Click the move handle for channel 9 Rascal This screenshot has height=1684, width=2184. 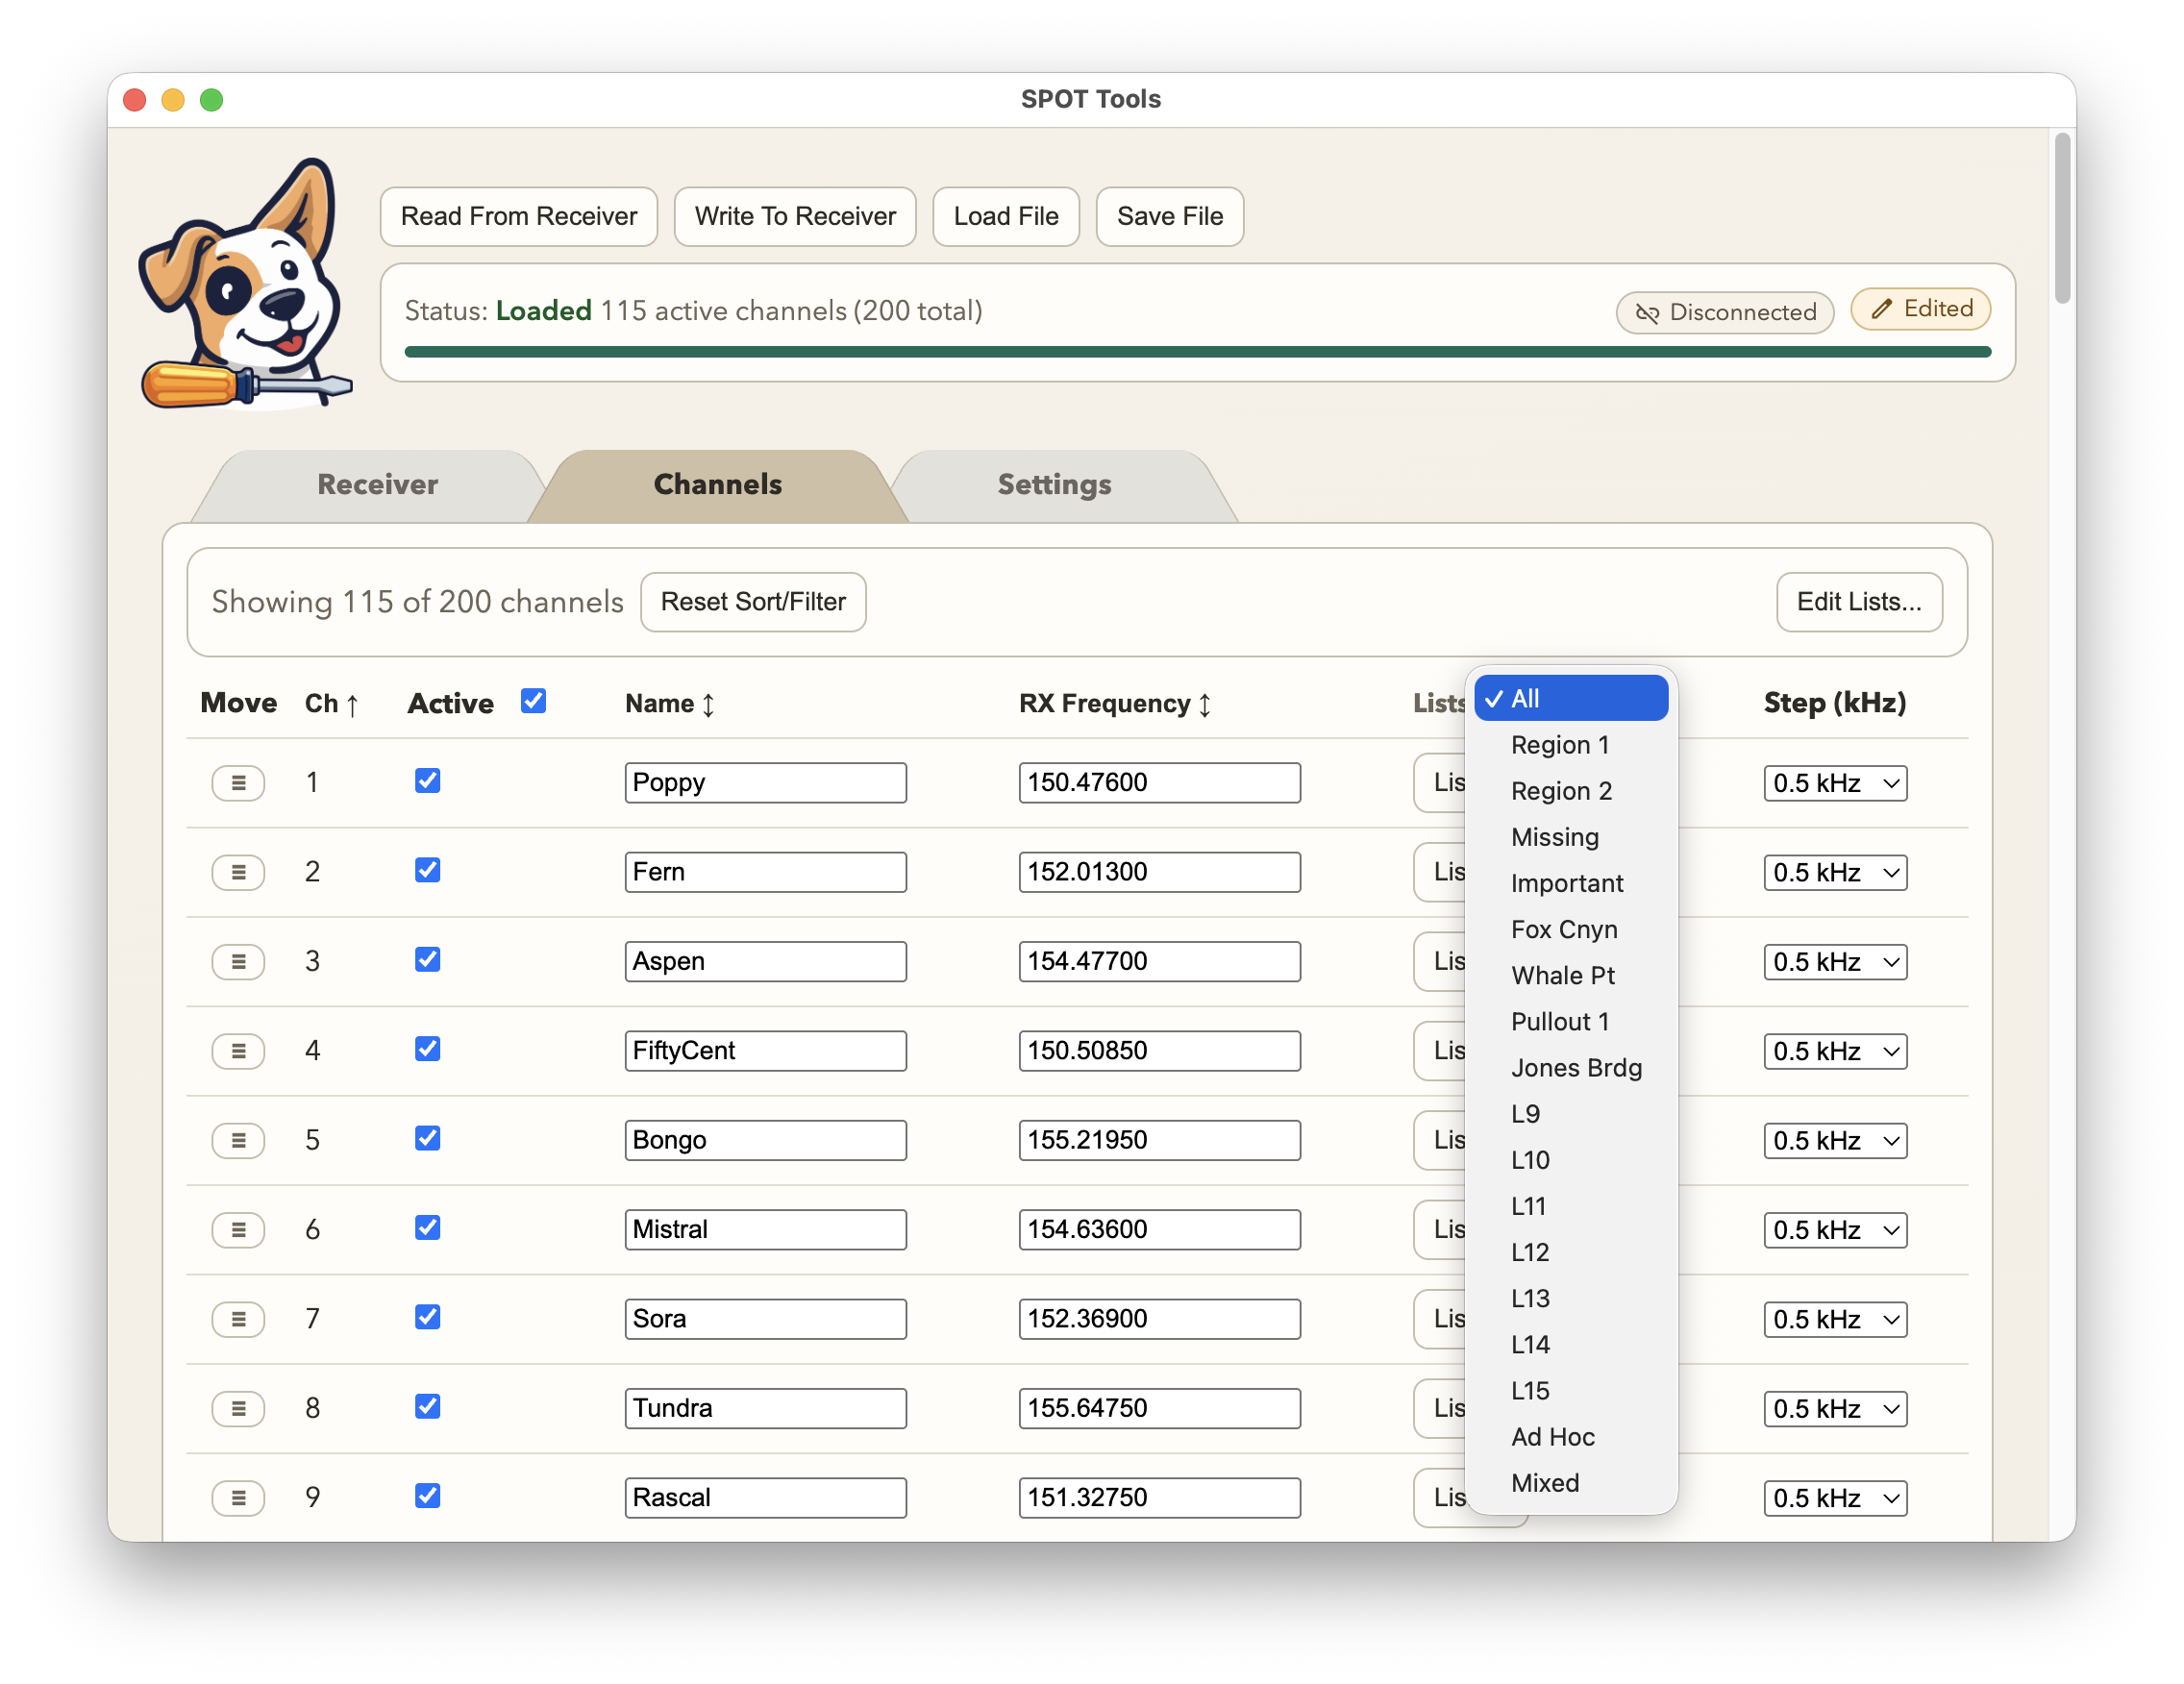coord(238,1497)
